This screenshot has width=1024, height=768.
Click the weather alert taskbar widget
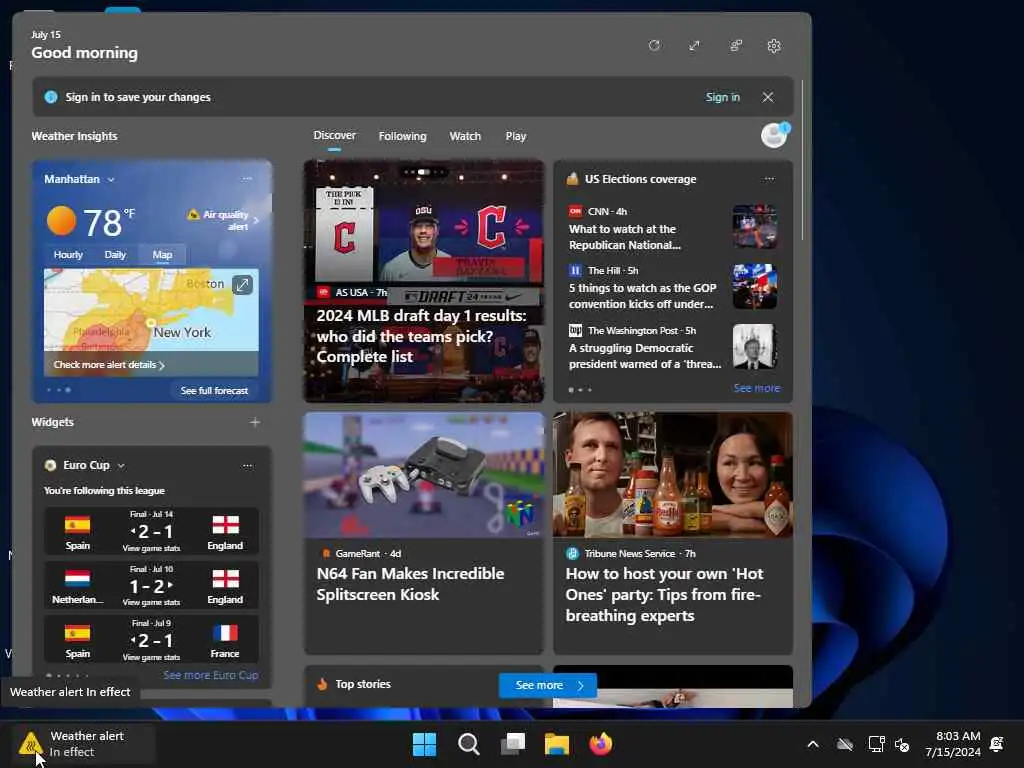(x=82, y=744)
